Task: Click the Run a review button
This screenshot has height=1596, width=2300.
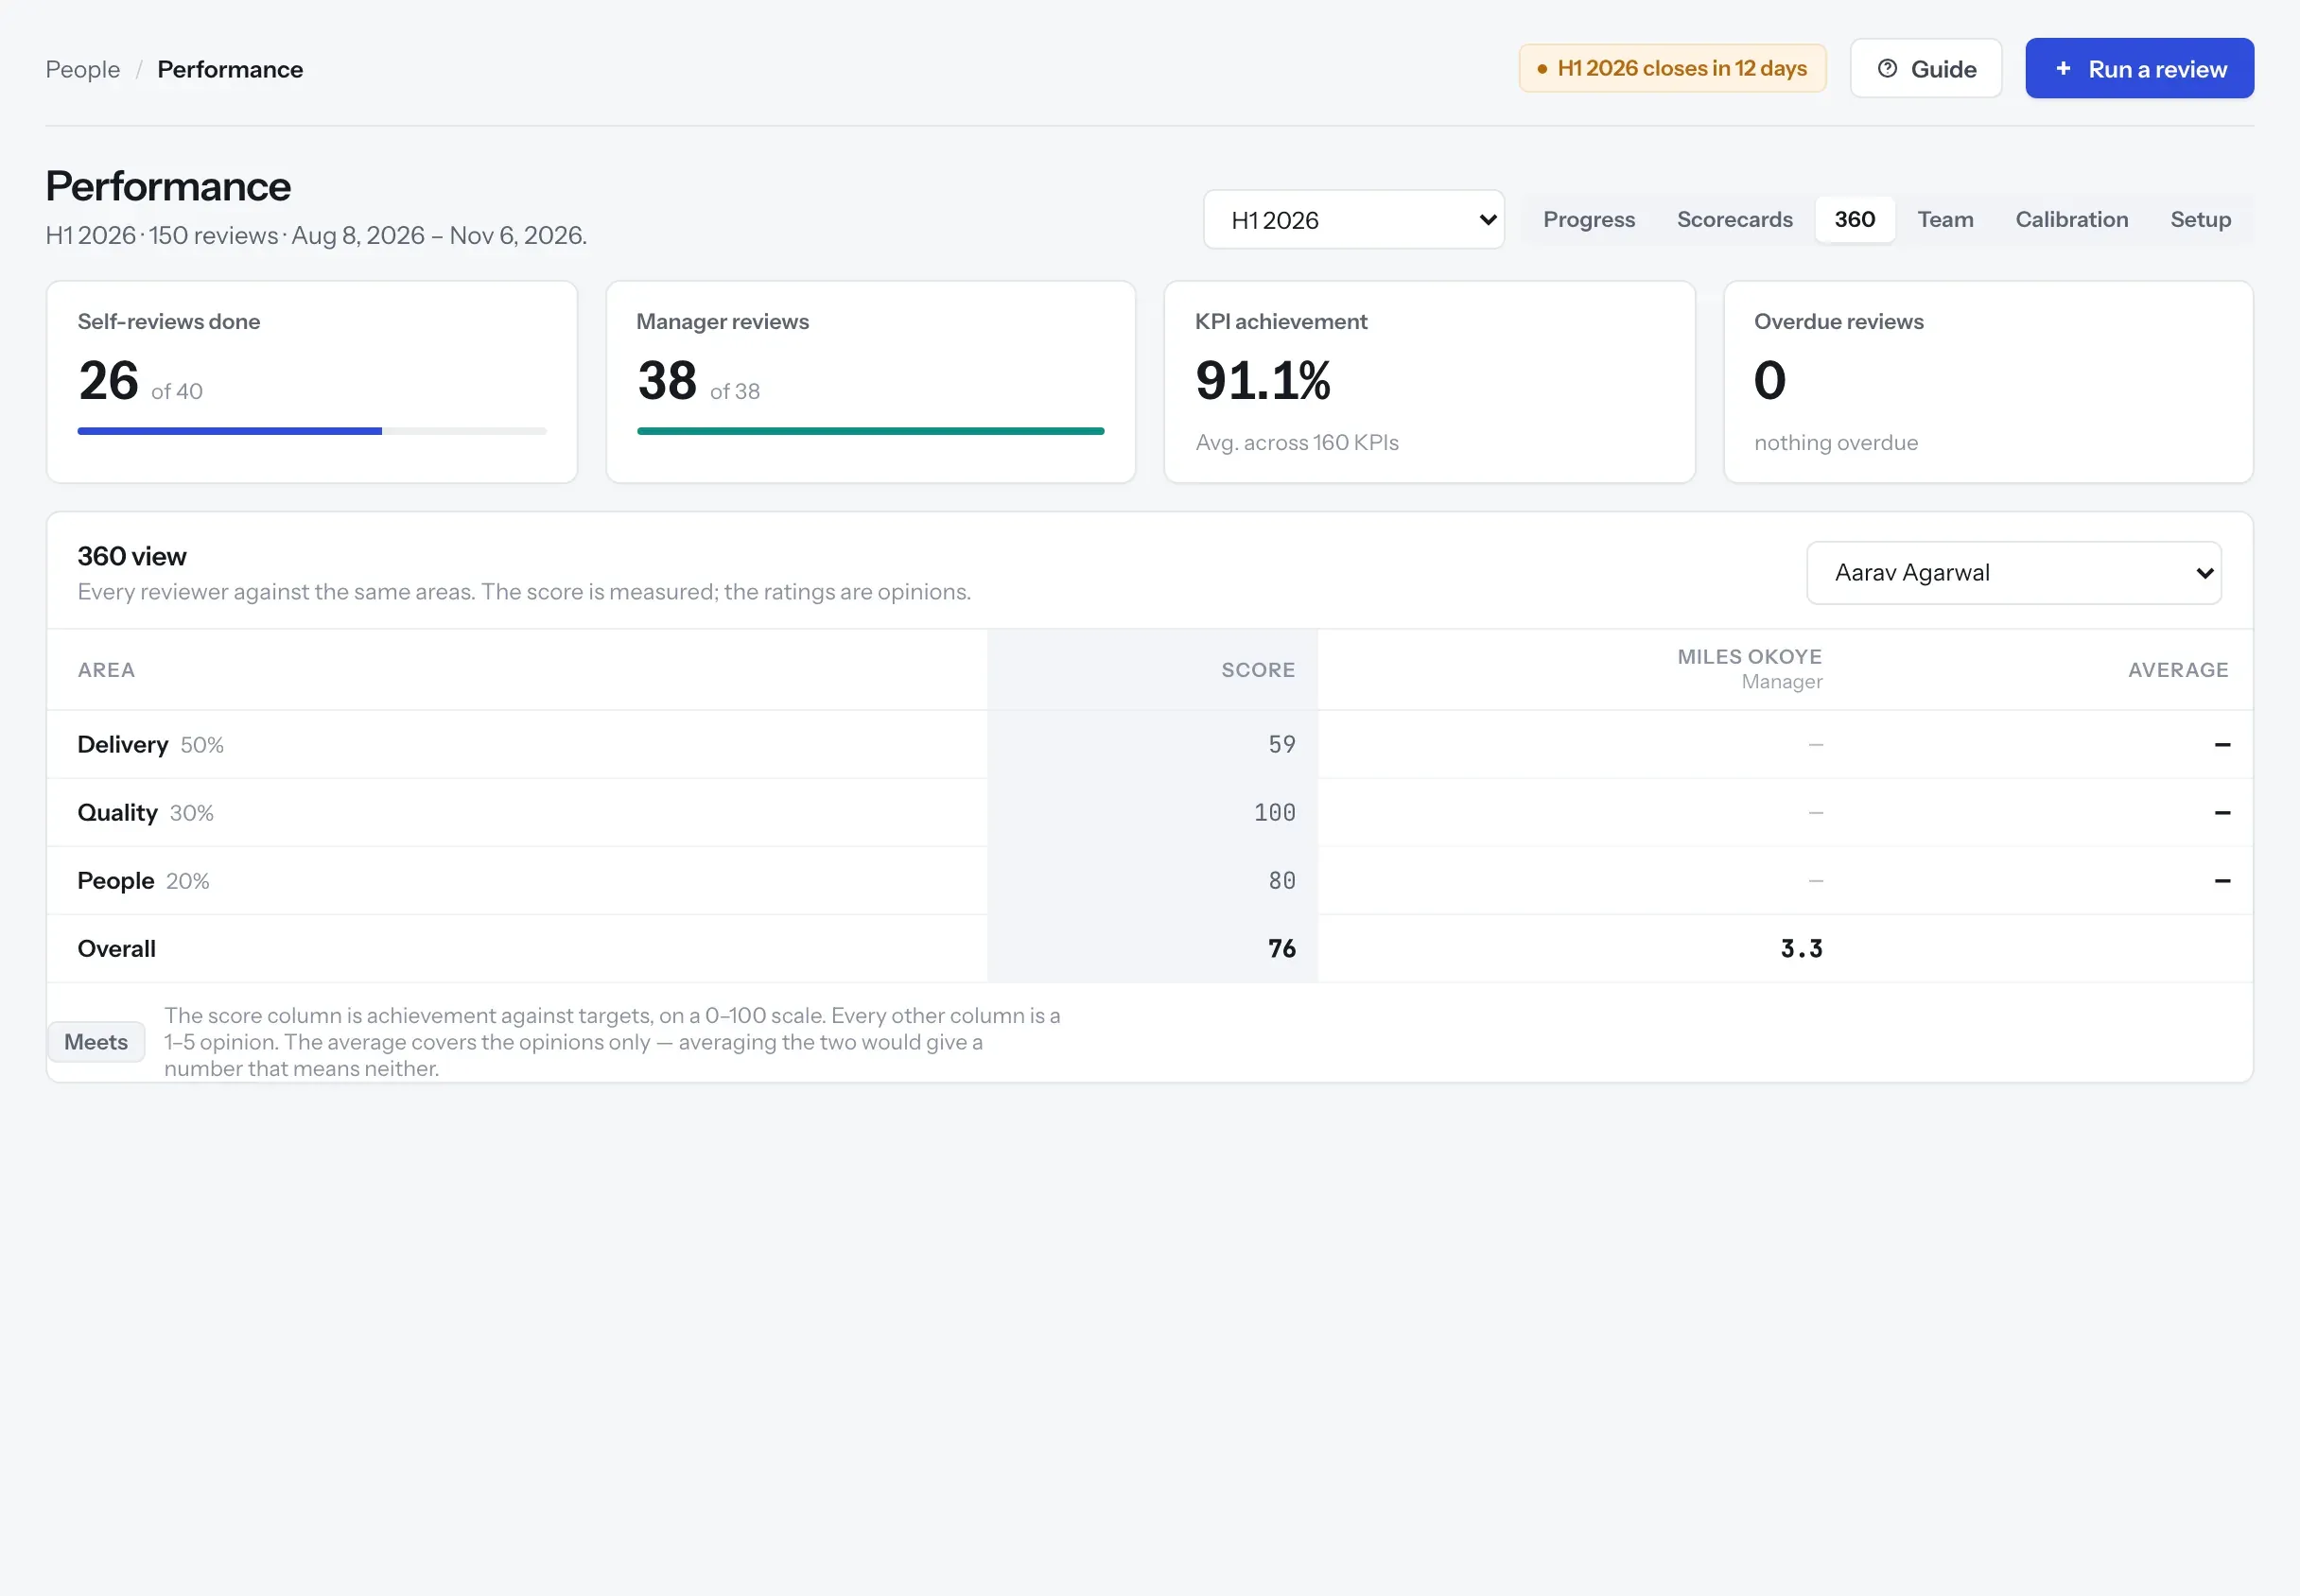Action: click(2139, 69)
